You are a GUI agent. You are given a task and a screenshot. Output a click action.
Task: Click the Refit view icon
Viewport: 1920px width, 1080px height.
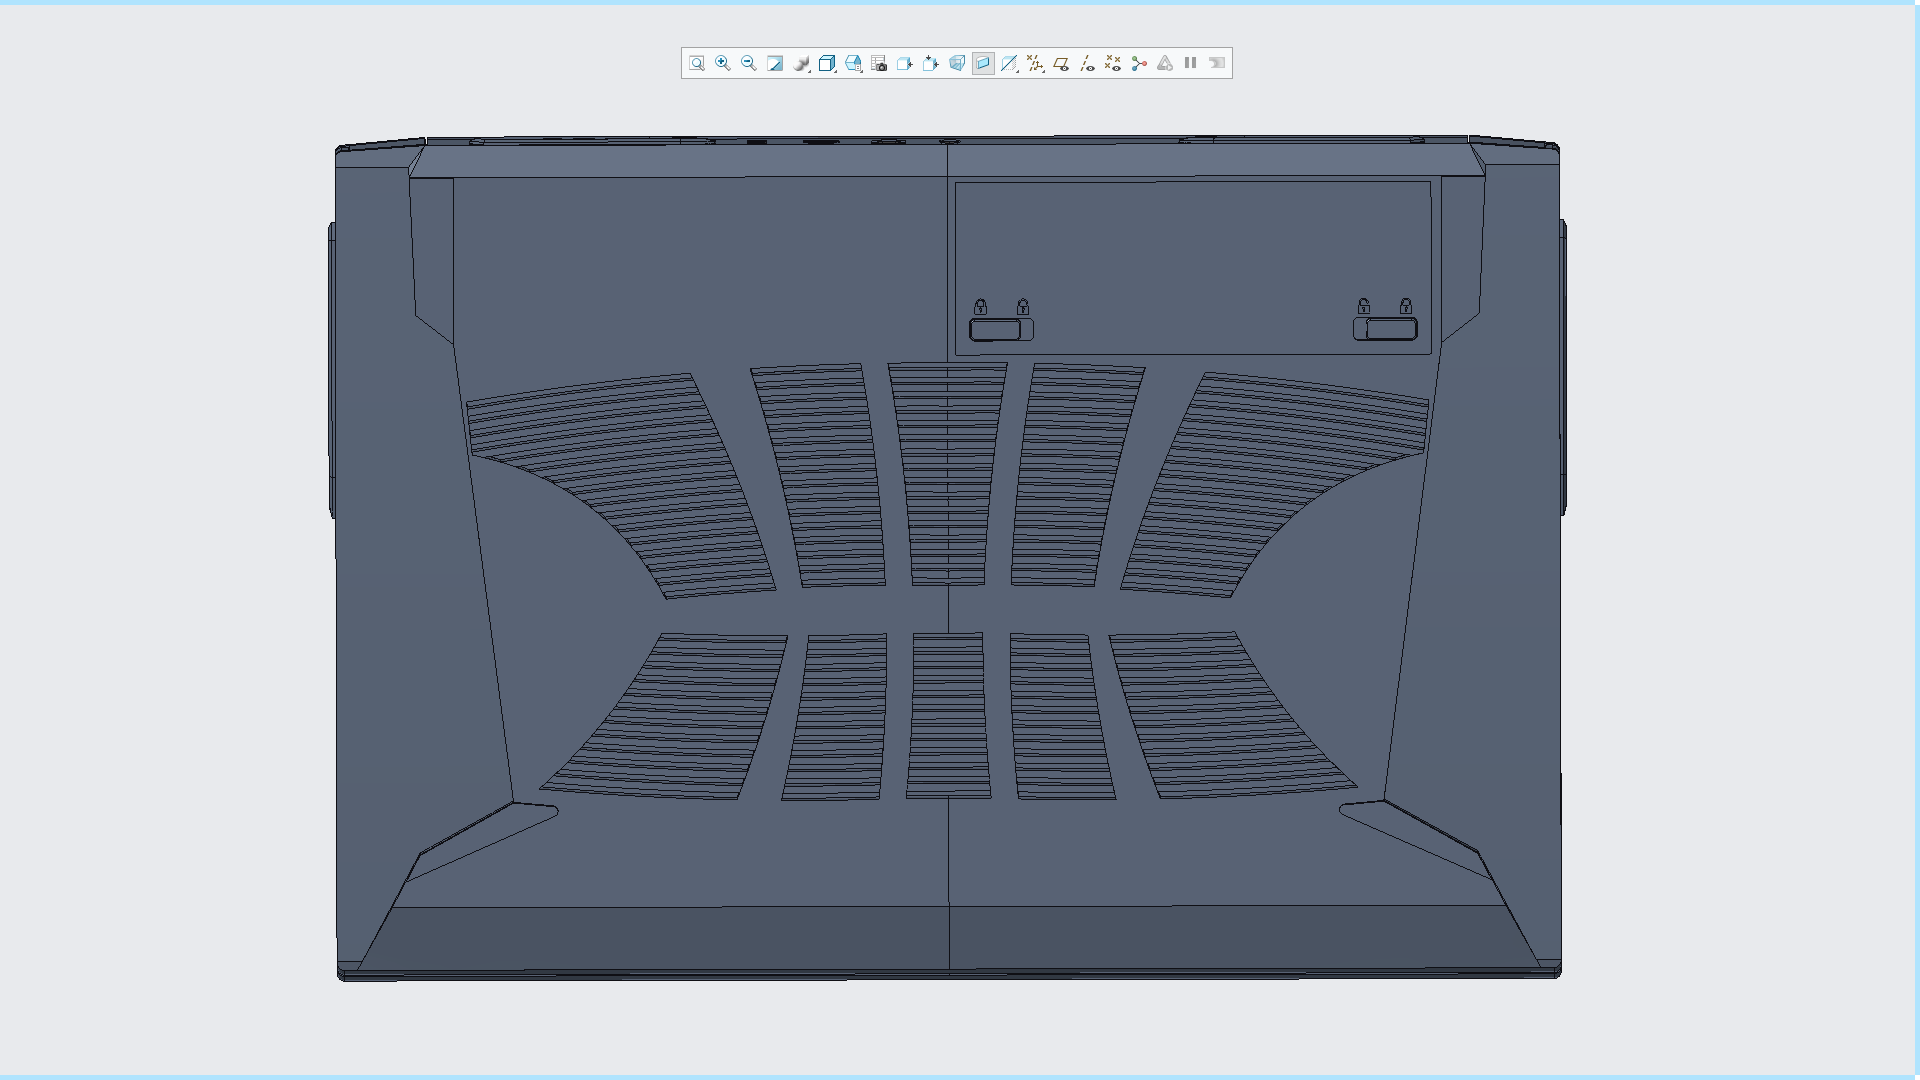[697, 63]
